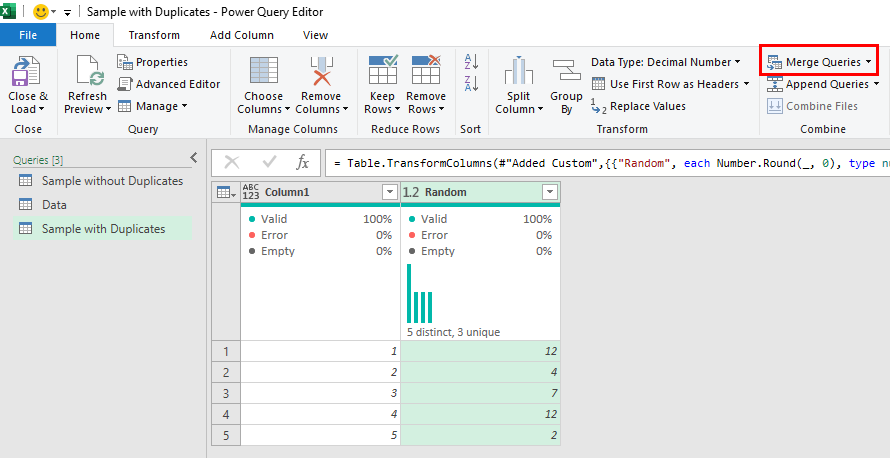Screen dimensions: 890x458
Task: Open the Append Queries dropdown arrow
Action: pos(876,84)
